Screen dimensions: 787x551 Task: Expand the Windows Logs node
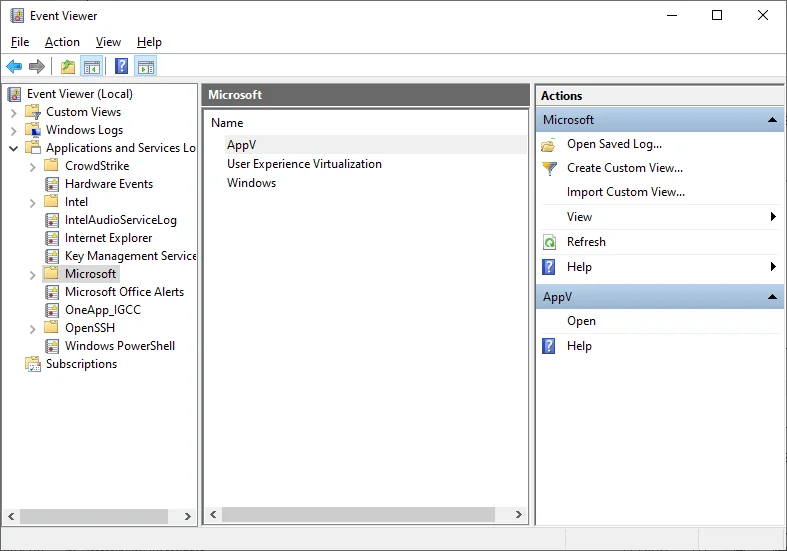pyautogui.click(x=14, y=131)
